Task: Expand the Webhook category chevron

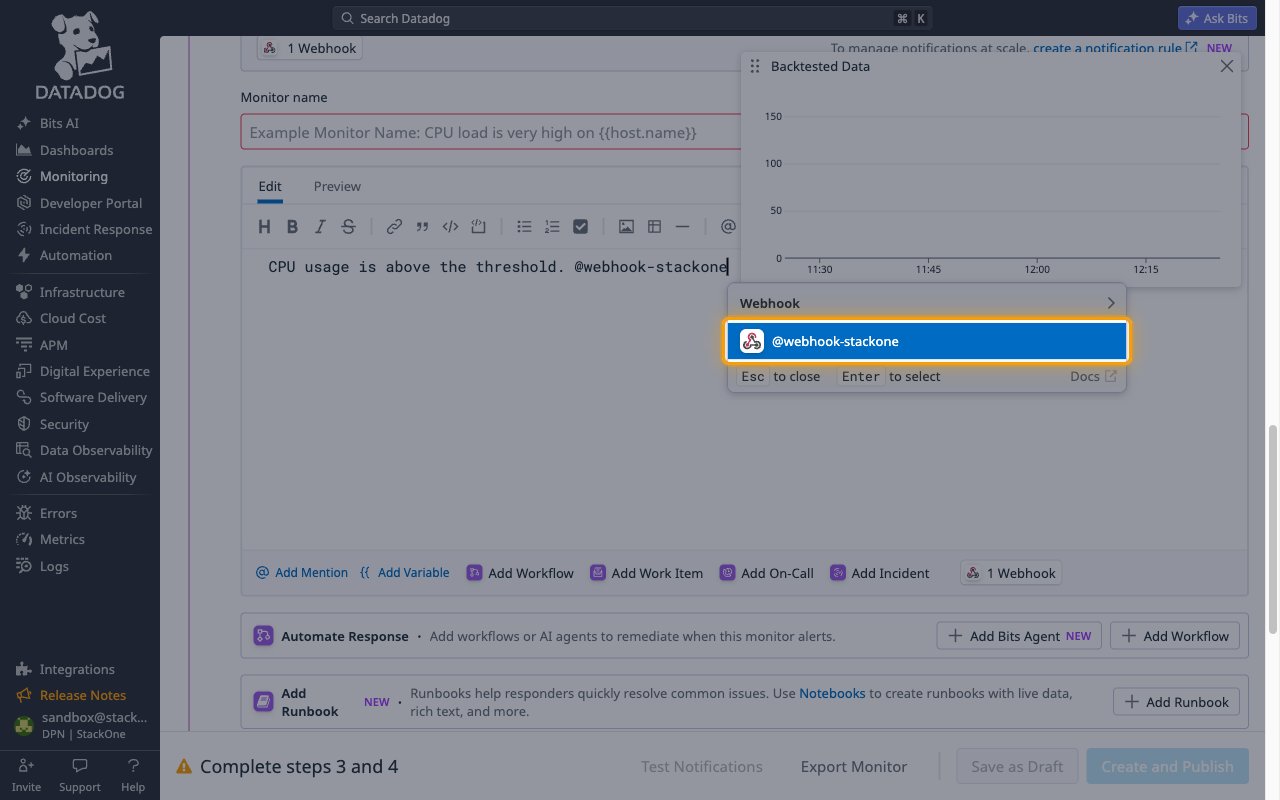Action: 1110,303
